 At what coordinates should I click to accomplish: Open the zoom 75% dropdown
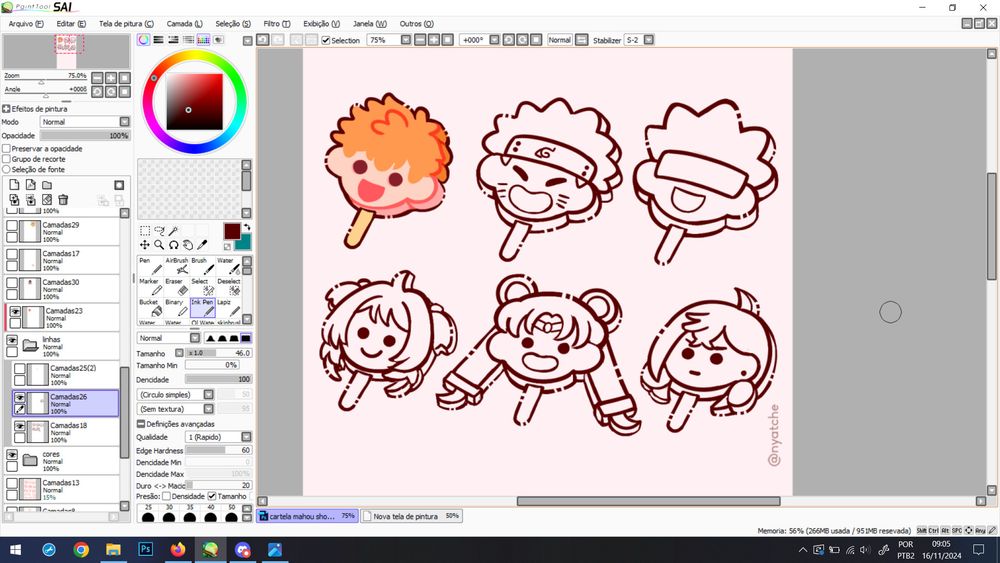coord(406,40)
